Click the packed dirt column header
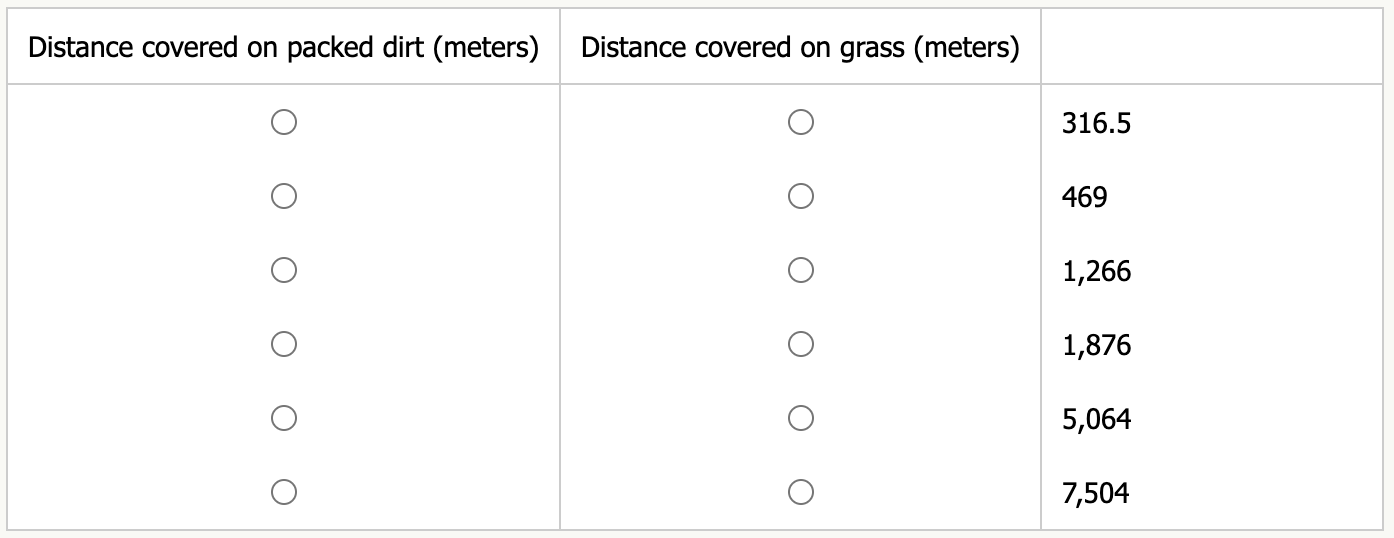1394x538 pixels. [284, 48]
